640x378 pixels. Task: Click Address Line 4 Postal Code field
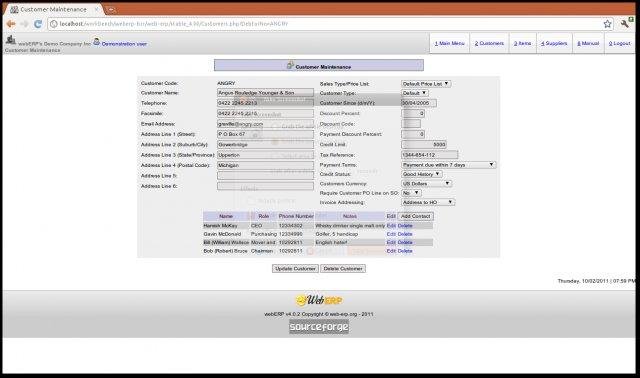coord(265,165)
